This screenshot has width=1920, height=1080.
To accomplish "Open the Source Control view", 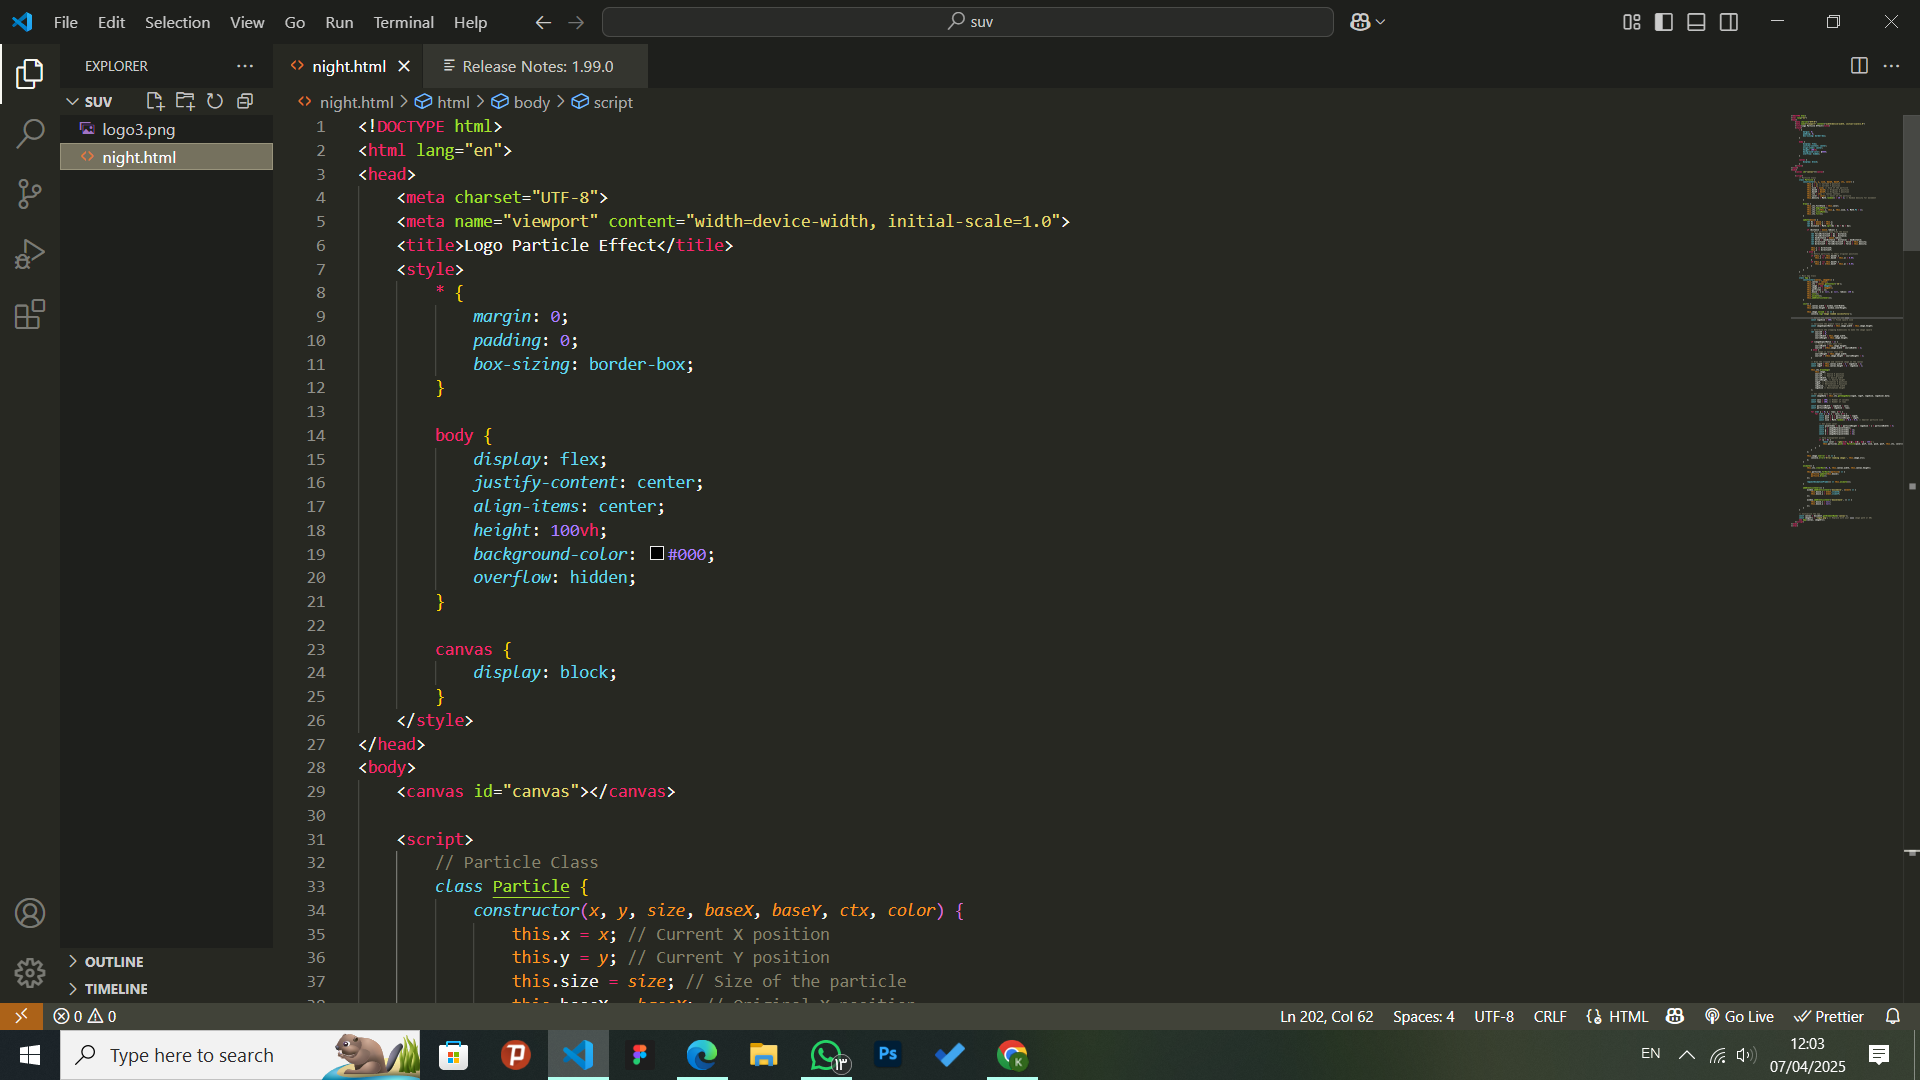I will pos(30,194).
